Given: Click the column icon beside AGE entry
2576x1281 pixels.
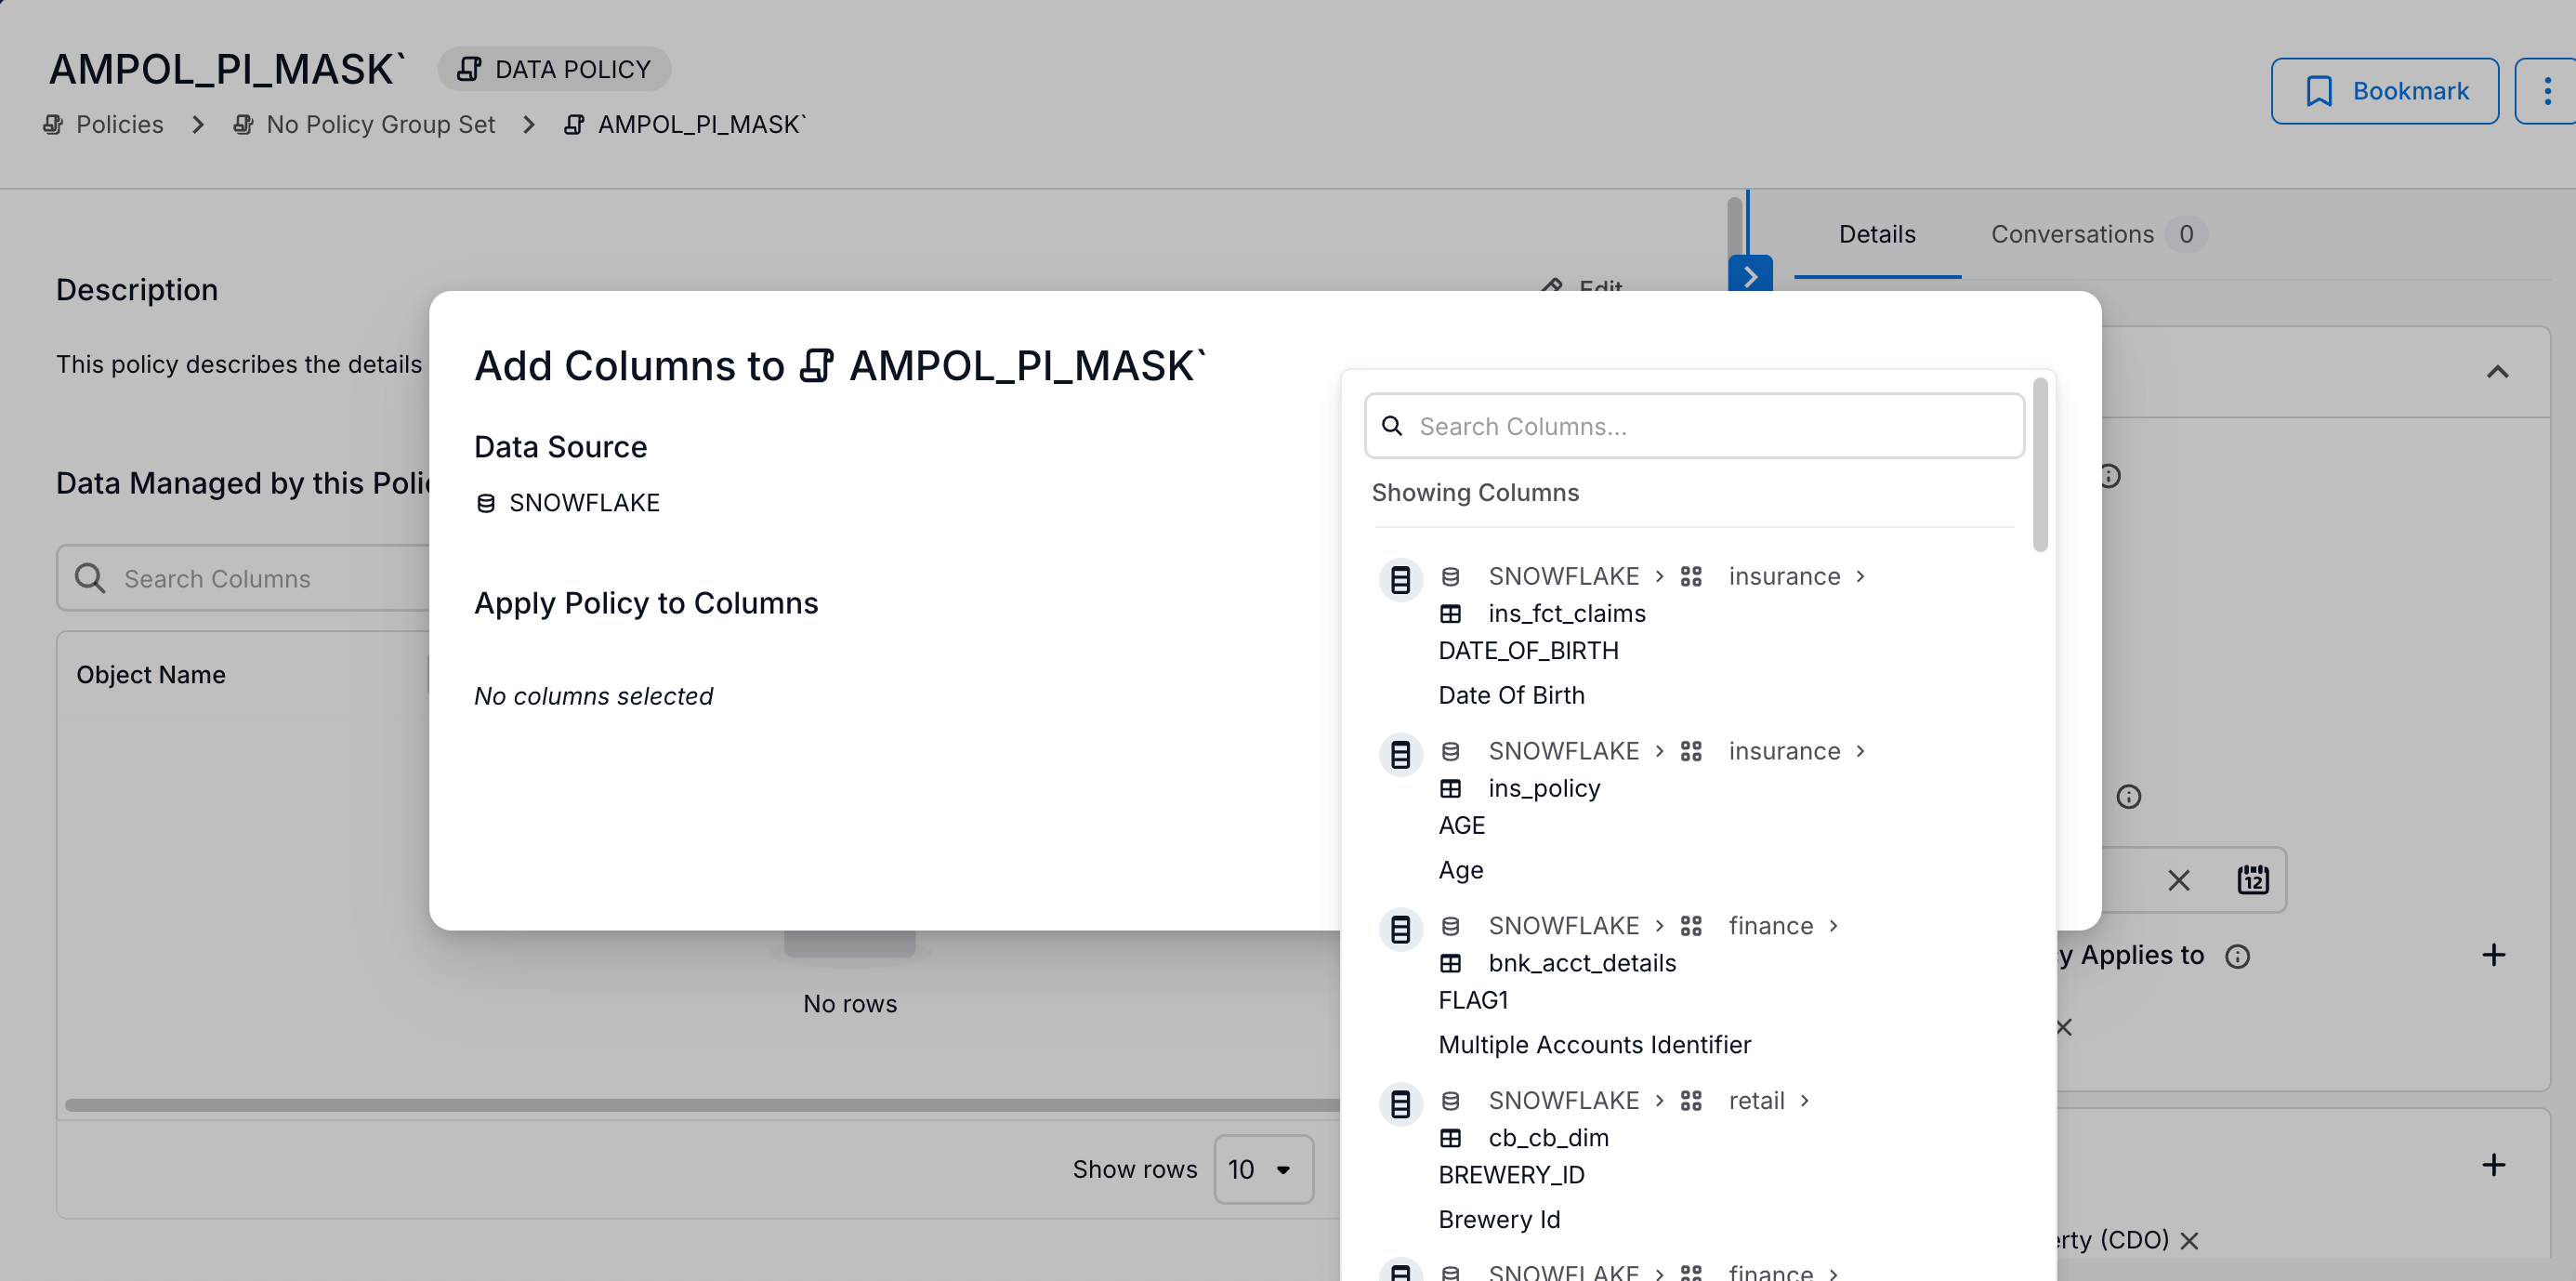Looking at the screenshot, I should click(1400, 754).
